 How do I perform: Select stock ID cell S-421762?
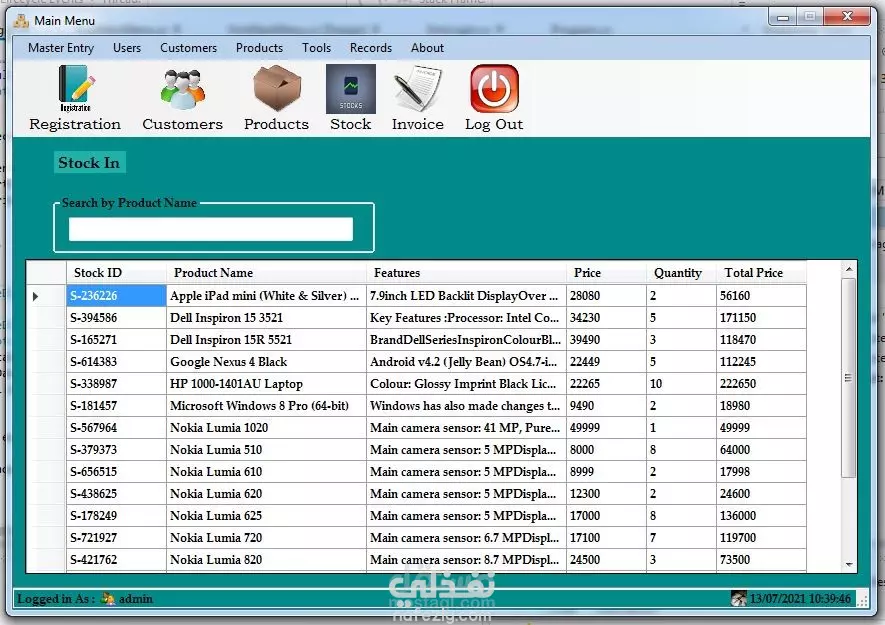point(116,560)
